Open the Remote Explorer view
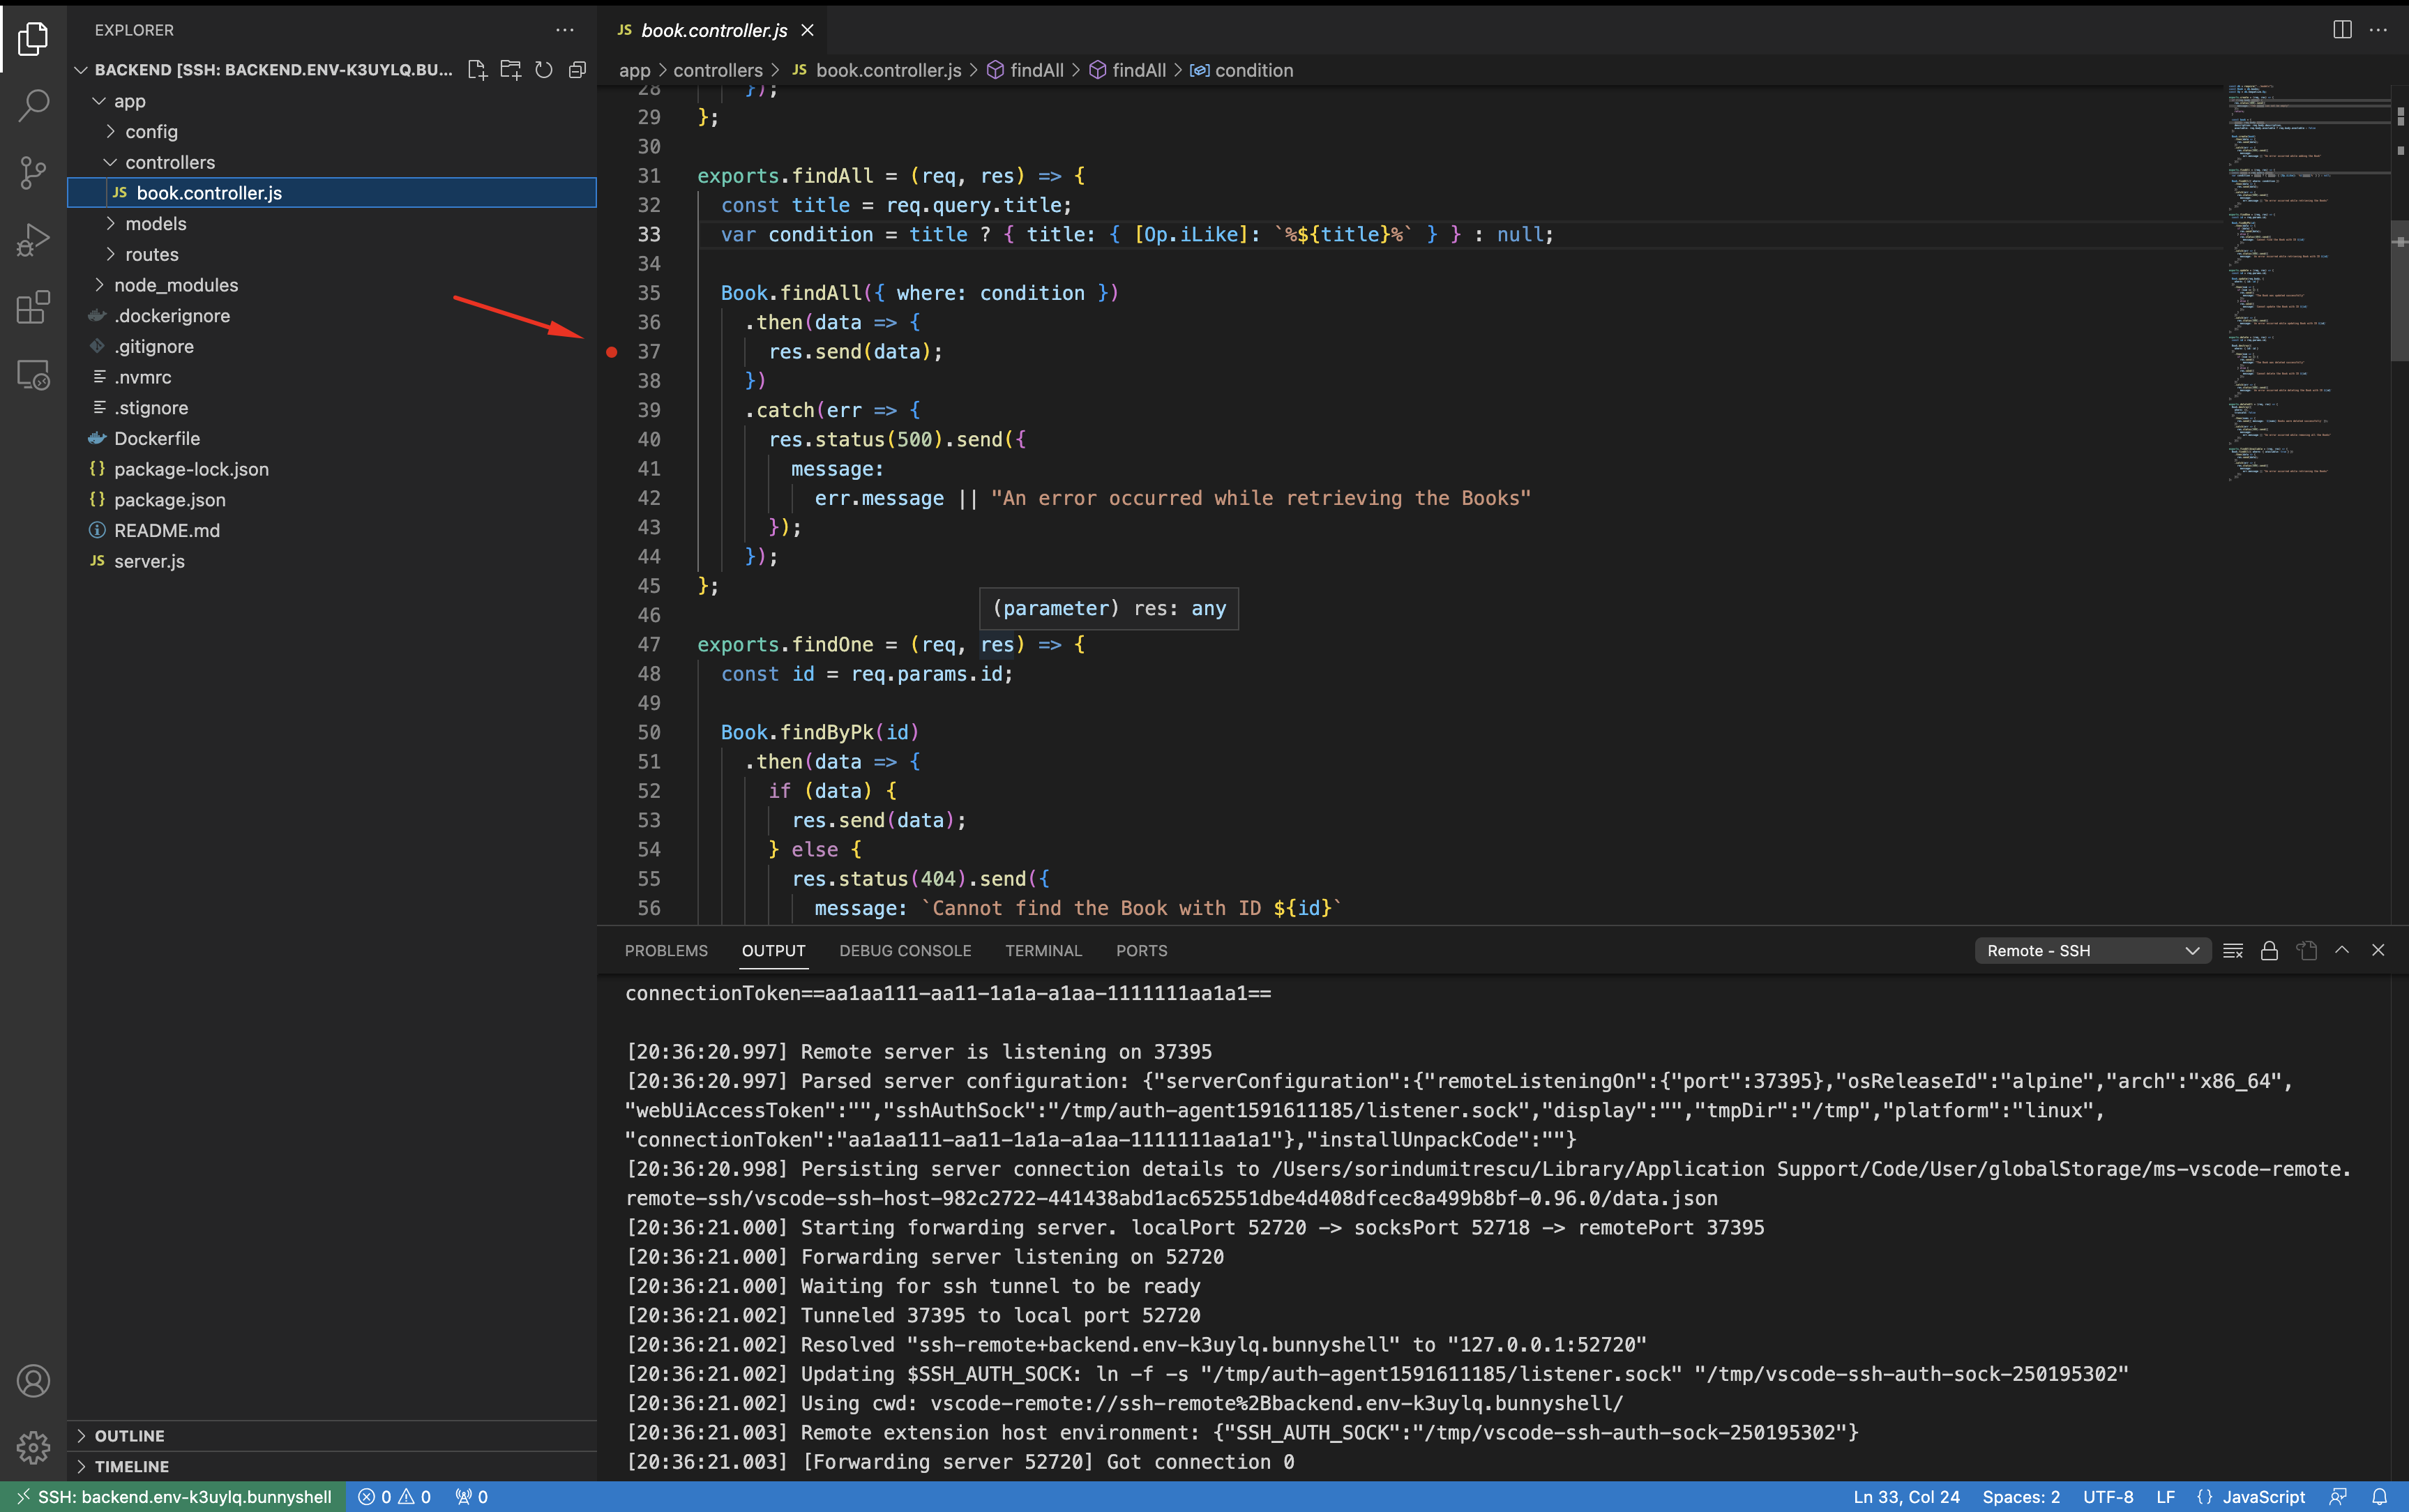Viewport: 2409px width, 1512px height. click(x=33, y=375)
